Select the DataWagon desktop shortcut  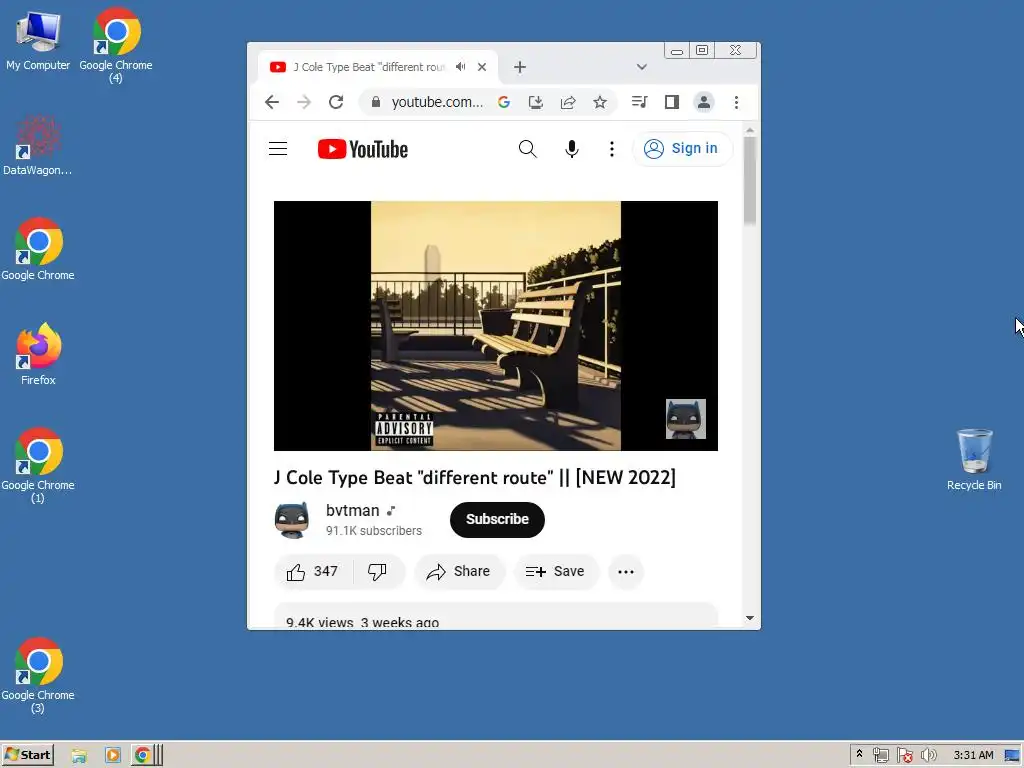[37, 145]
